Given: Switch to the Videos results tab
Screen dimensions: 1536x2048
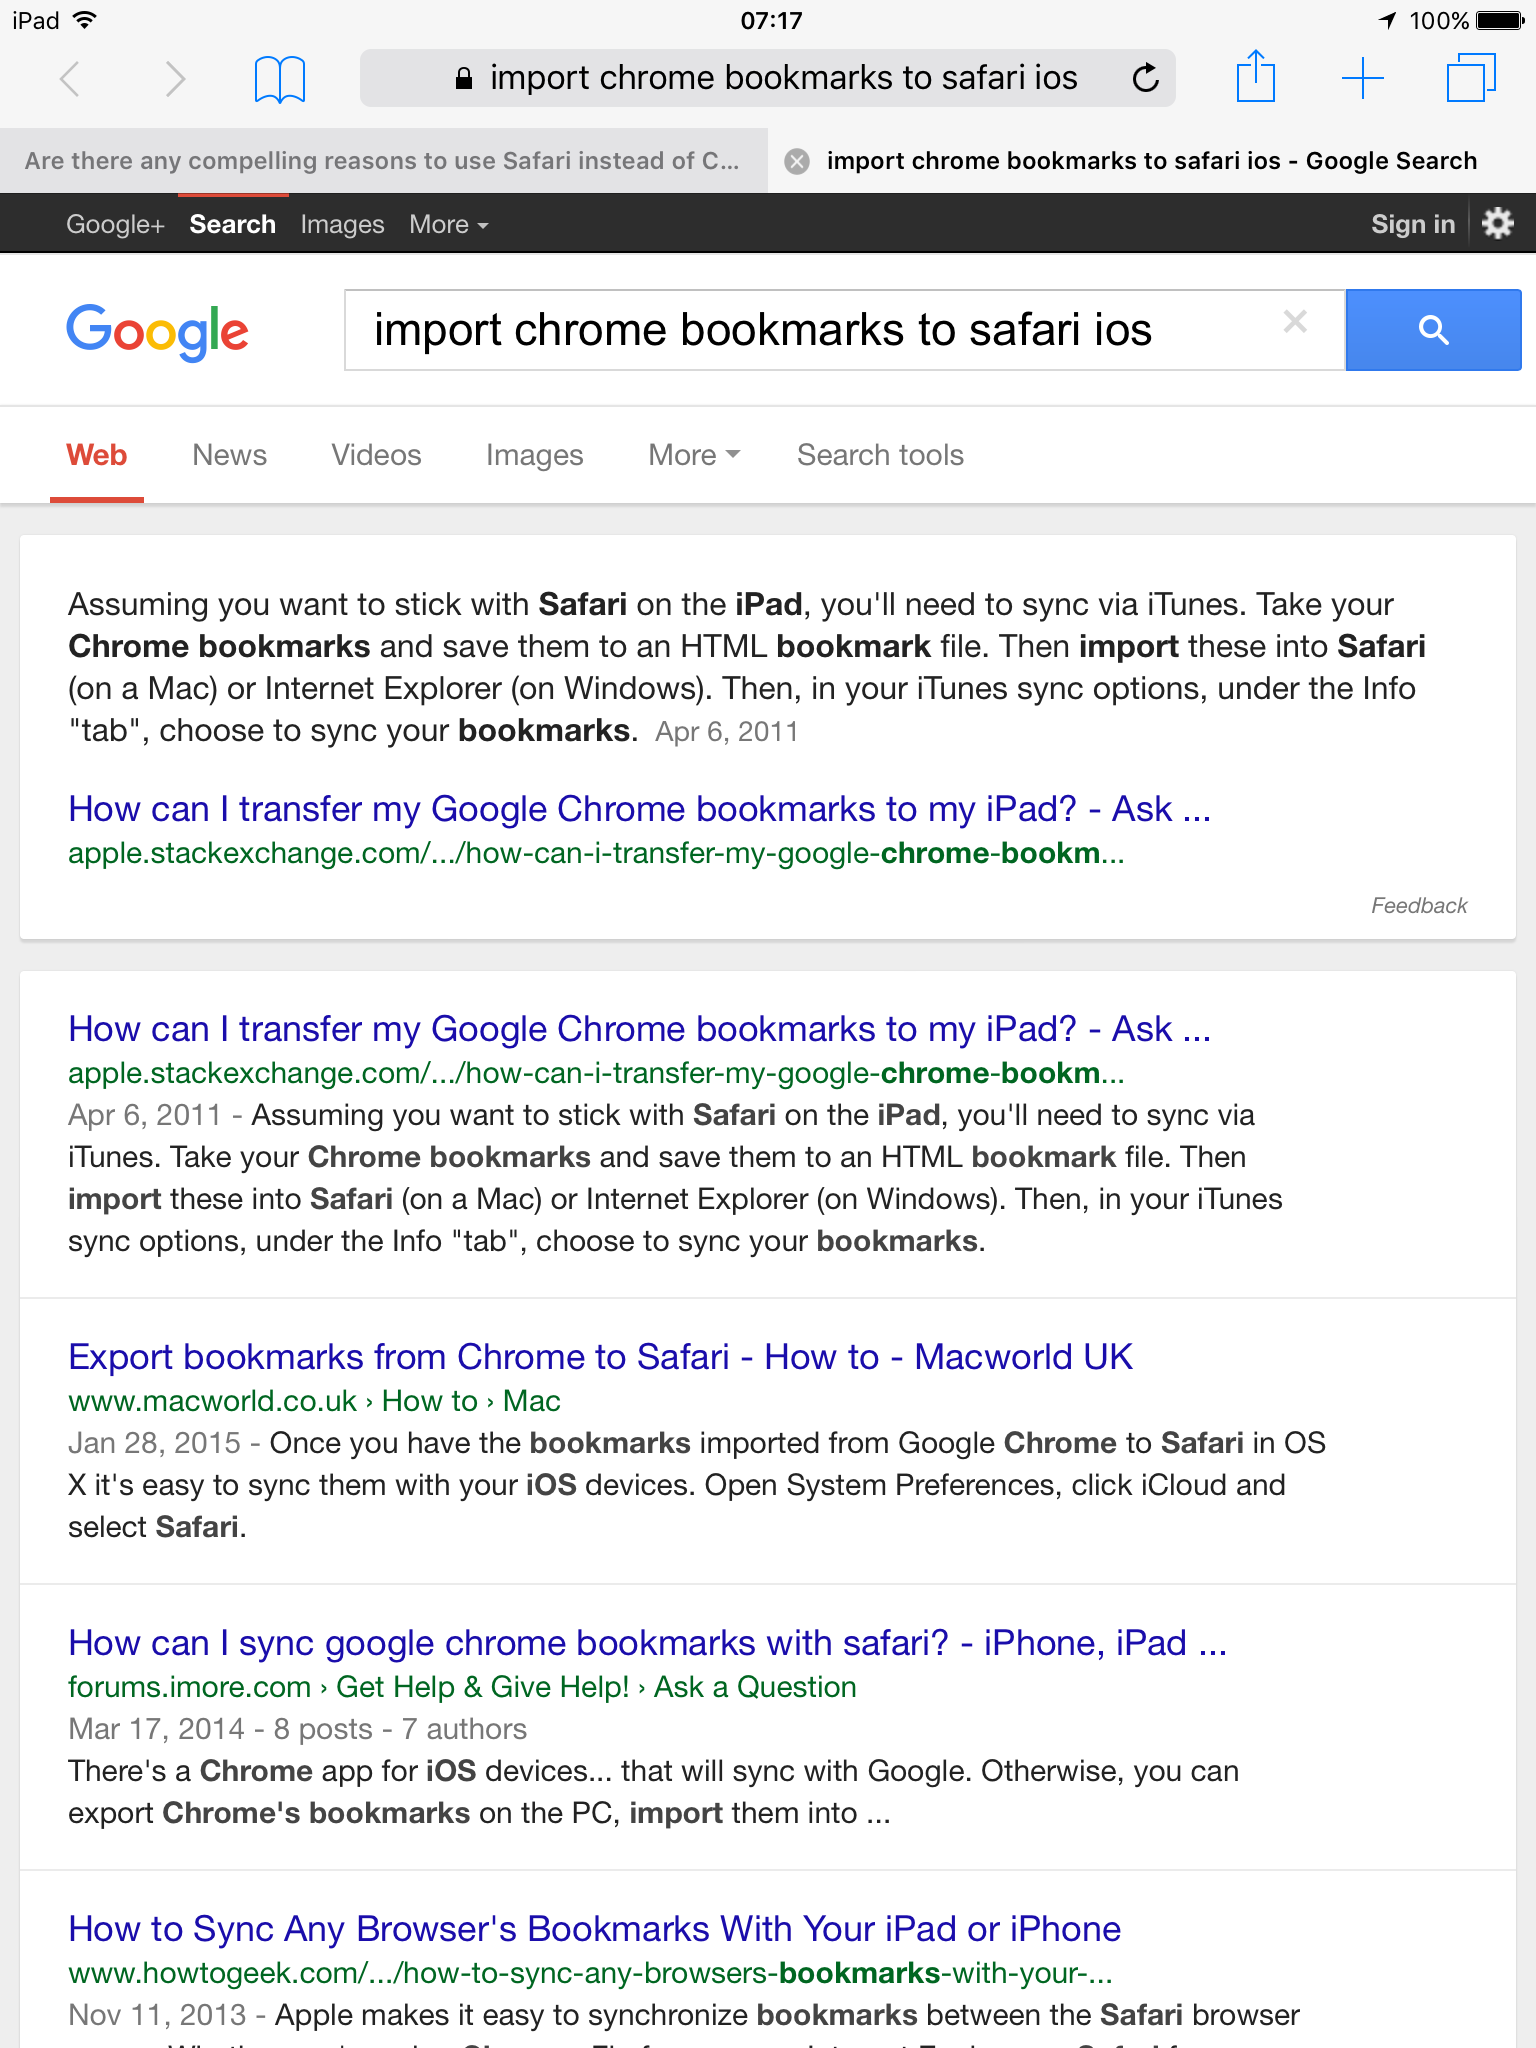Looking at the screenshot, I should [376, 455].
